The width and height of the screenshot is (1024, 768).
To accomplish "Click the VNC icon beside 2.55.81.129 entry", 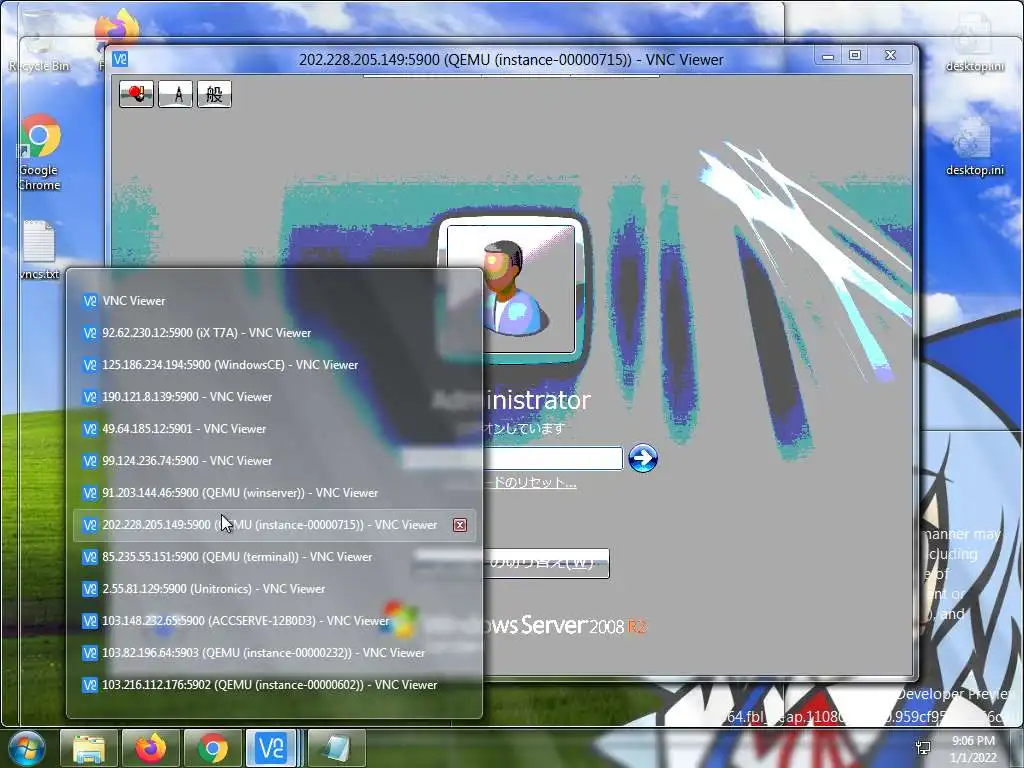I will tap(89, 589).
